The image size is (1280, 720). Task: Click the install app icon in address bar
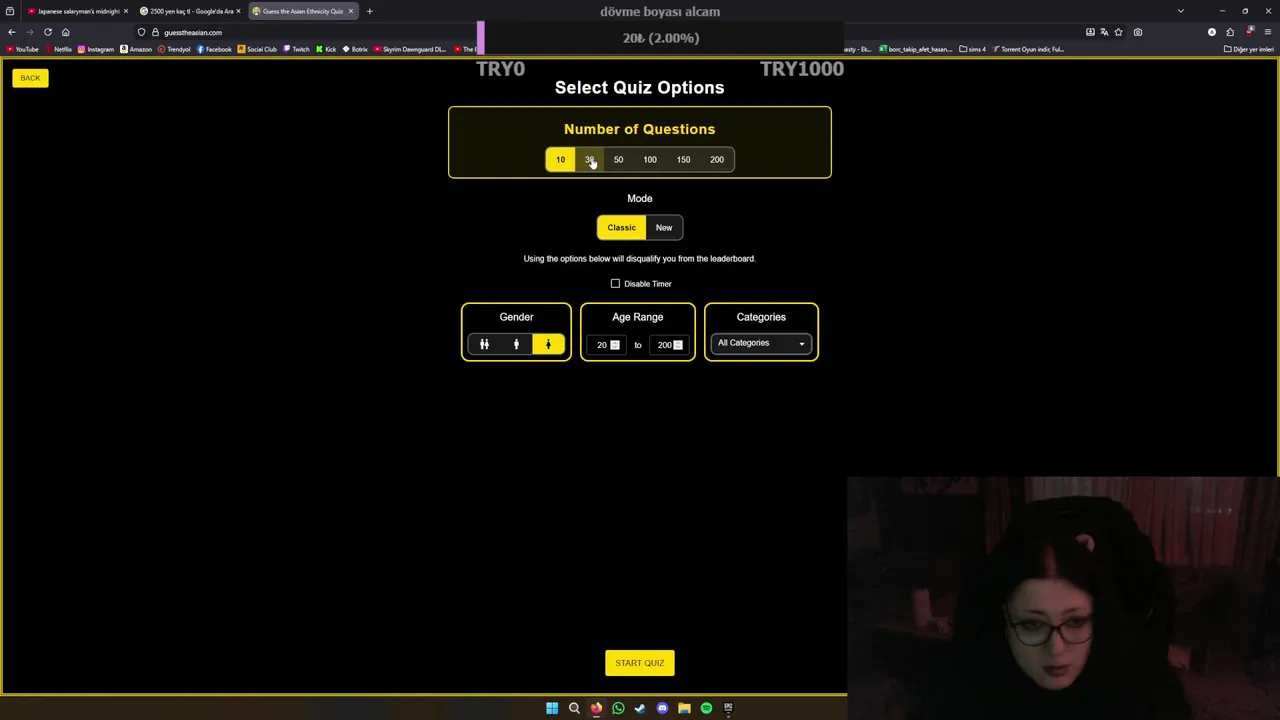[1090, 32]
